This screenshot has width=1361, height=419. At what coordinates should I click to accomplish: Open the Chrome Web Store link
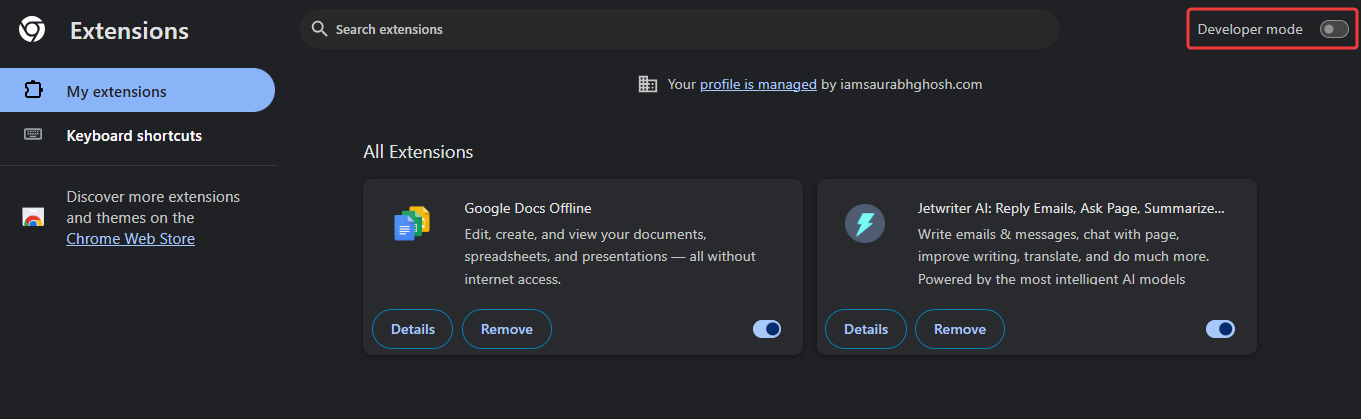131,239
